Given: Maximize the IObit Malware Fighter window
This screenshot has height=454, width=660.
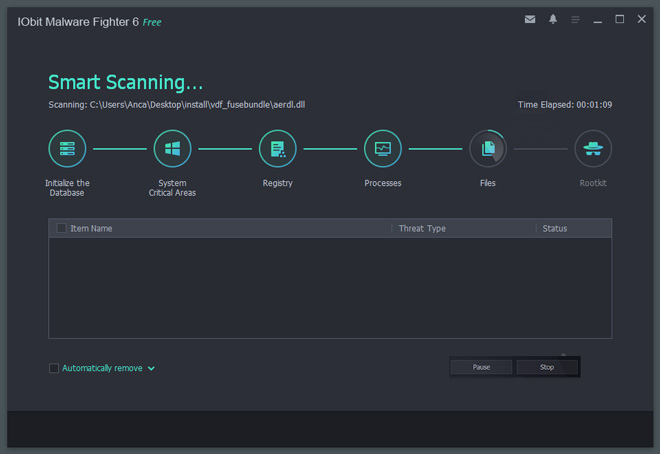Looking at the screenshot, I should click(620, 19).
